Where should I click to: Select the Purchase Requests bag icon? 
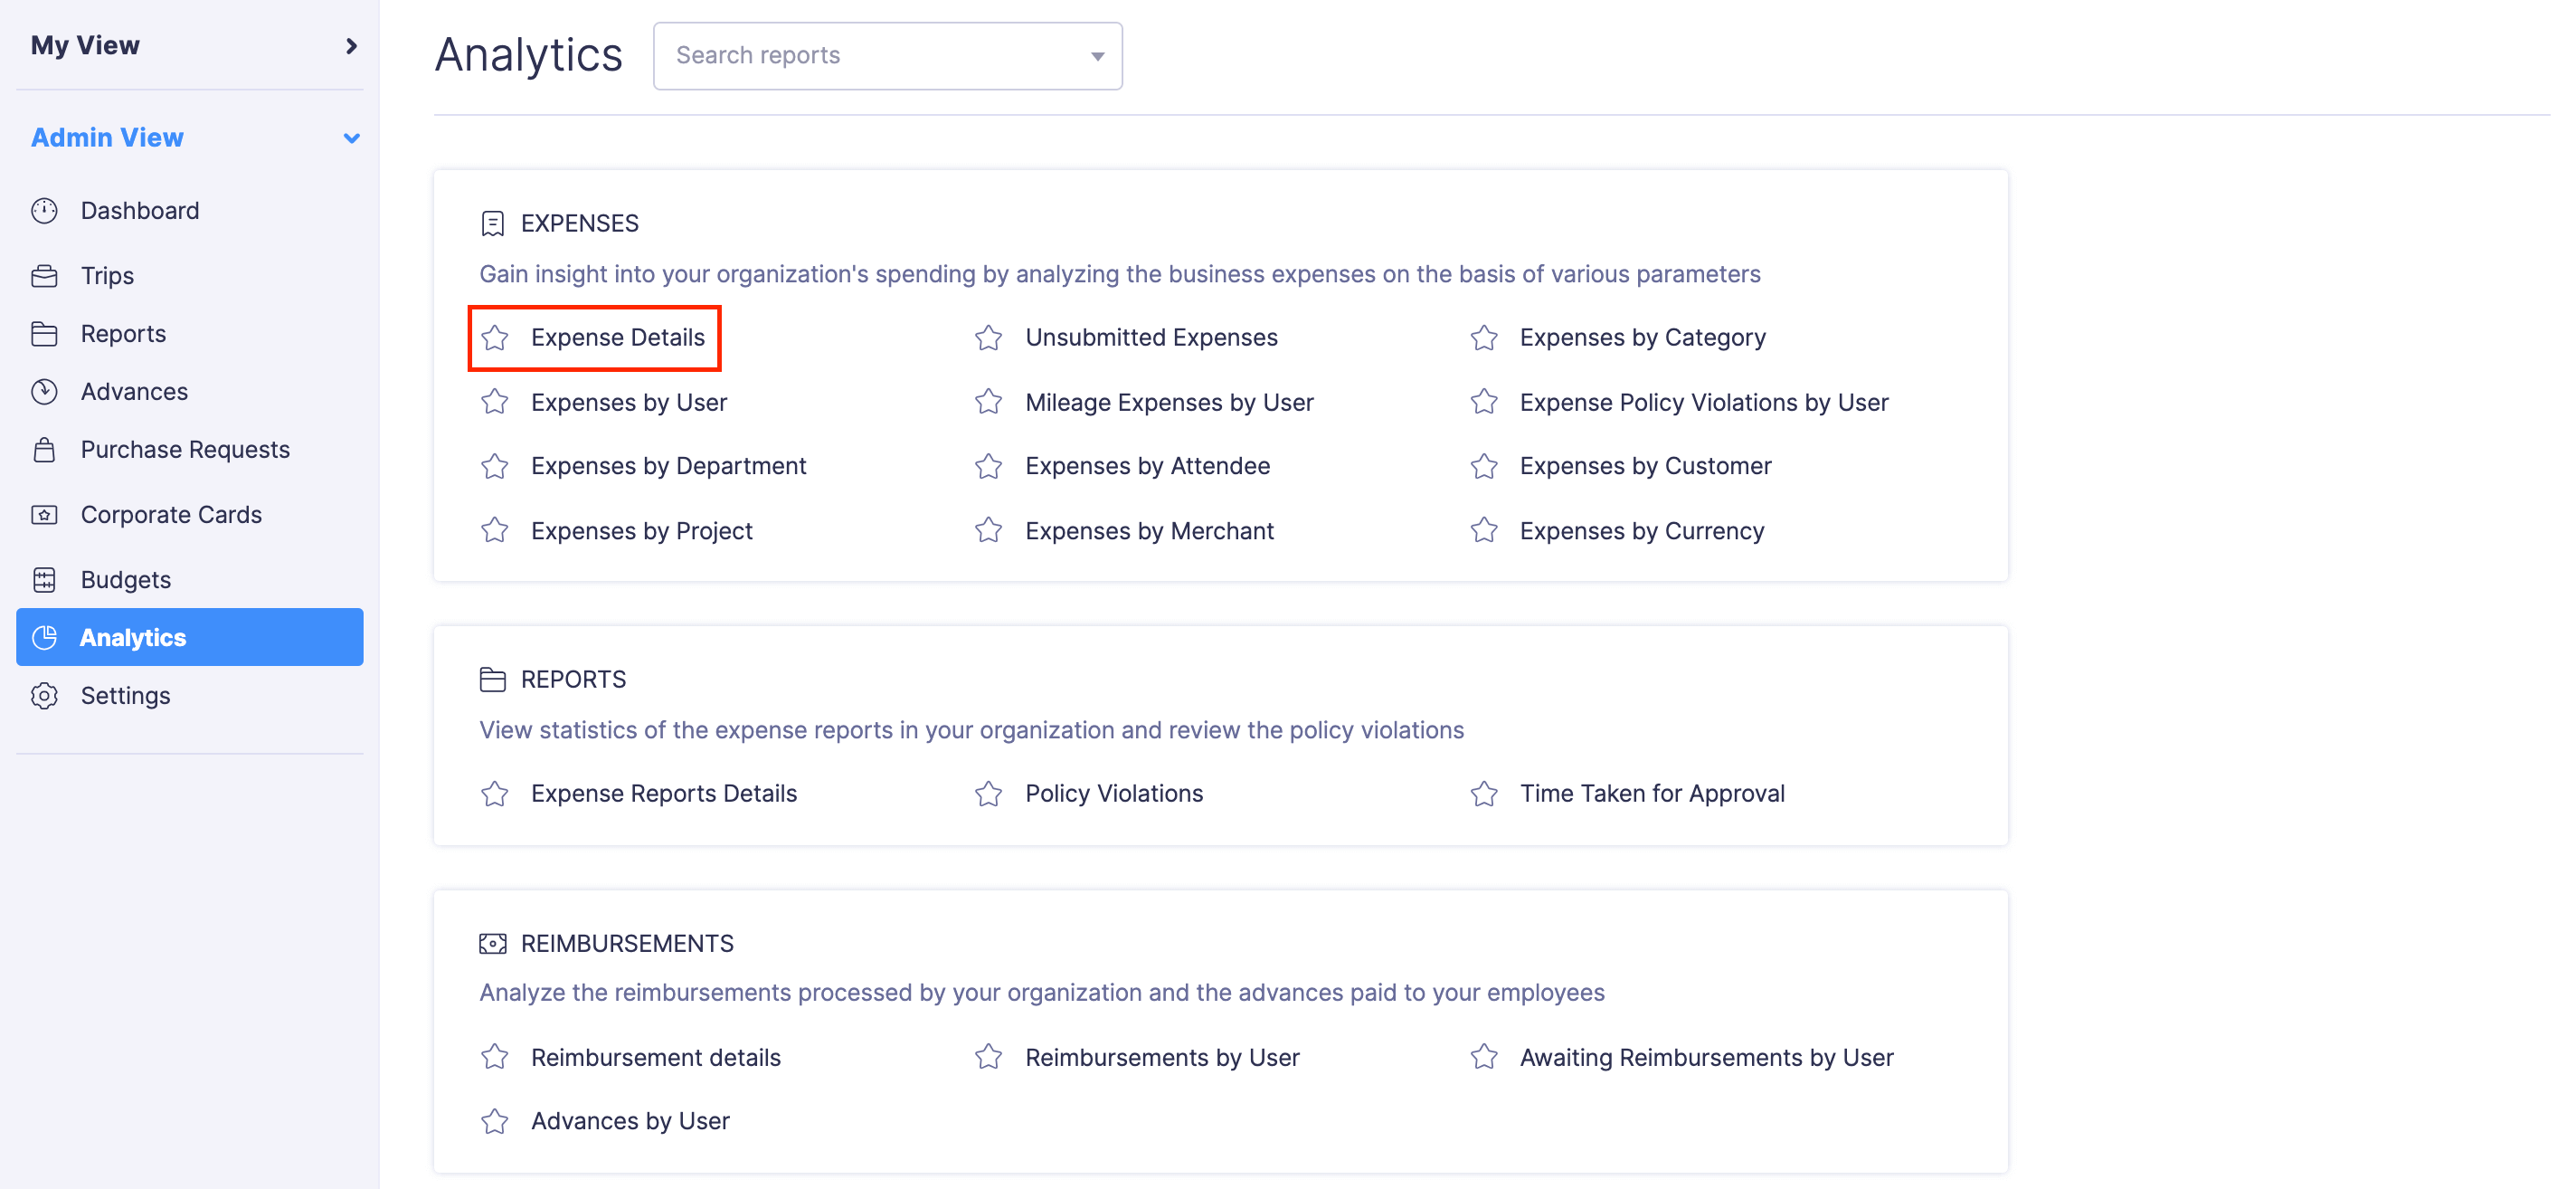tap(46, 449)
